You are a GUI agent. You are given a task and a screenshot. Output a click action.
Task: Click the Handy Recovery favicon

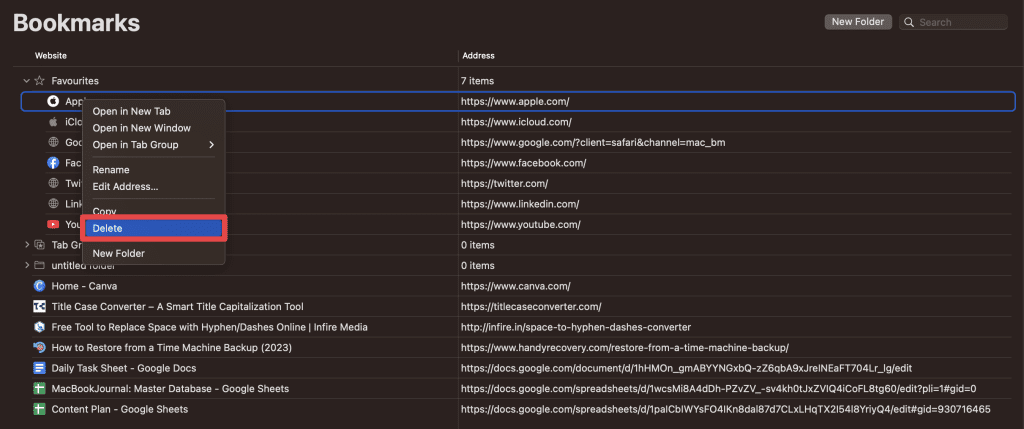(39, 347)
